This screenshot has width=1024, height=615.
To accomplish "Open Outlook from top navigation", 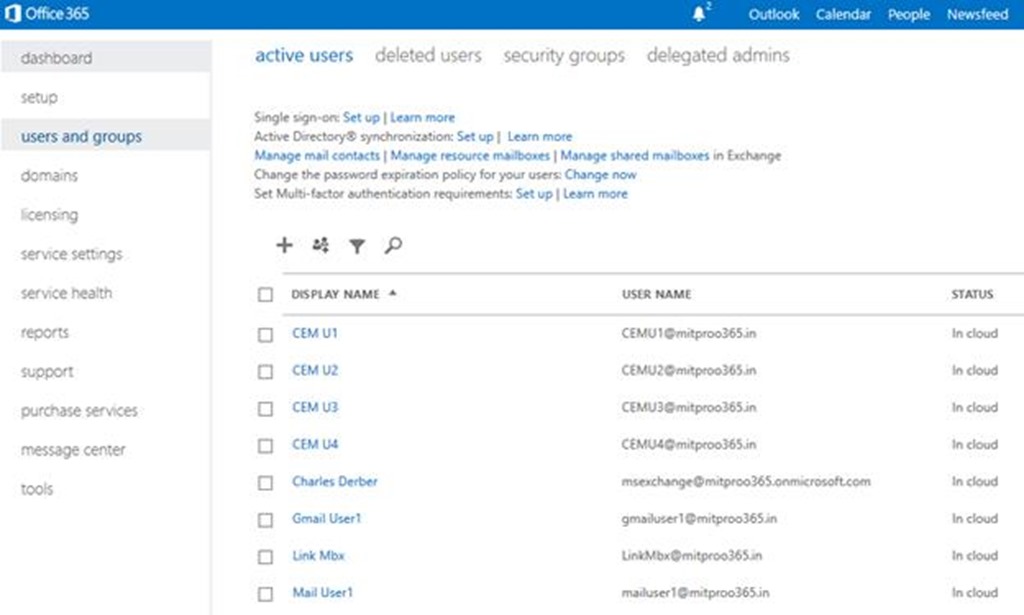I will 774,14.
